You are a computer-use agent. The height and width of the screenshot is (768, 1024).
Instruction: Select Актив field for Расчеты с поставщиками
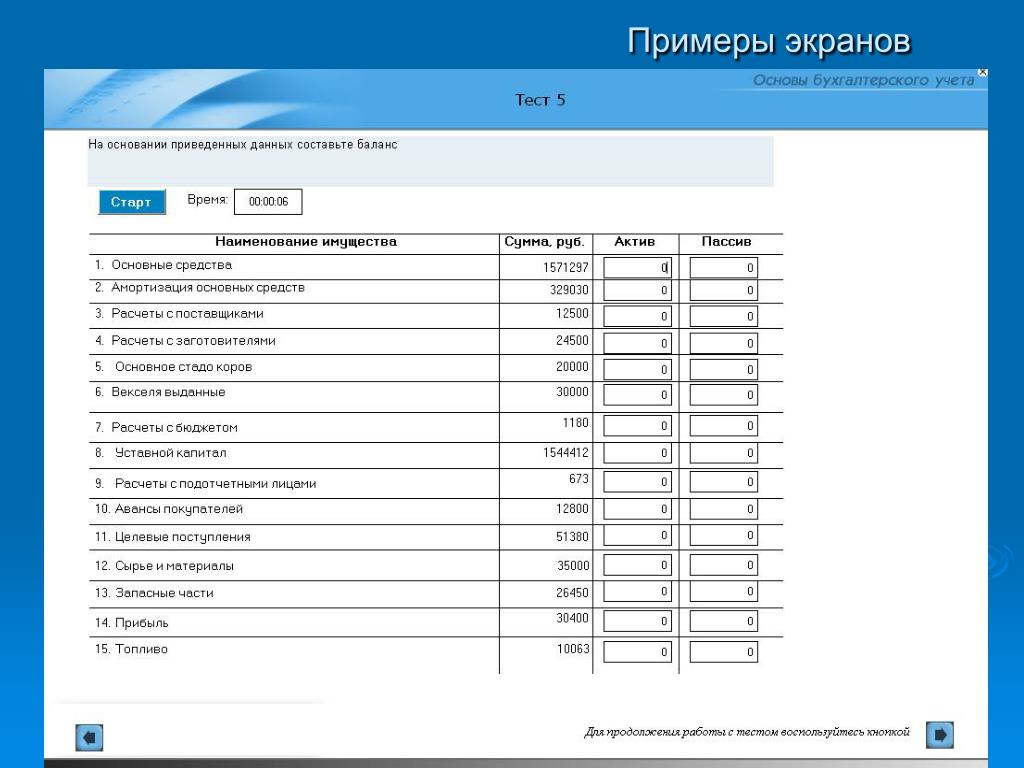637,317
